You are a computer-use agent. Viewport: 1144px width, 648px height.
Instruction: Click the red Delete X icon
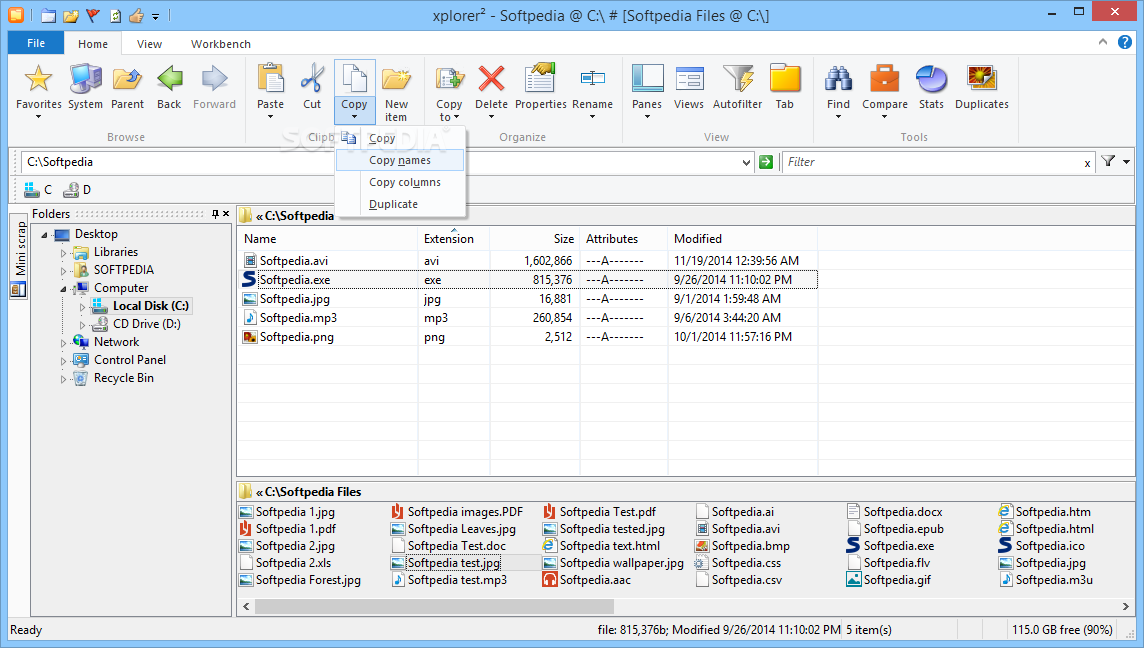(491, 79)
